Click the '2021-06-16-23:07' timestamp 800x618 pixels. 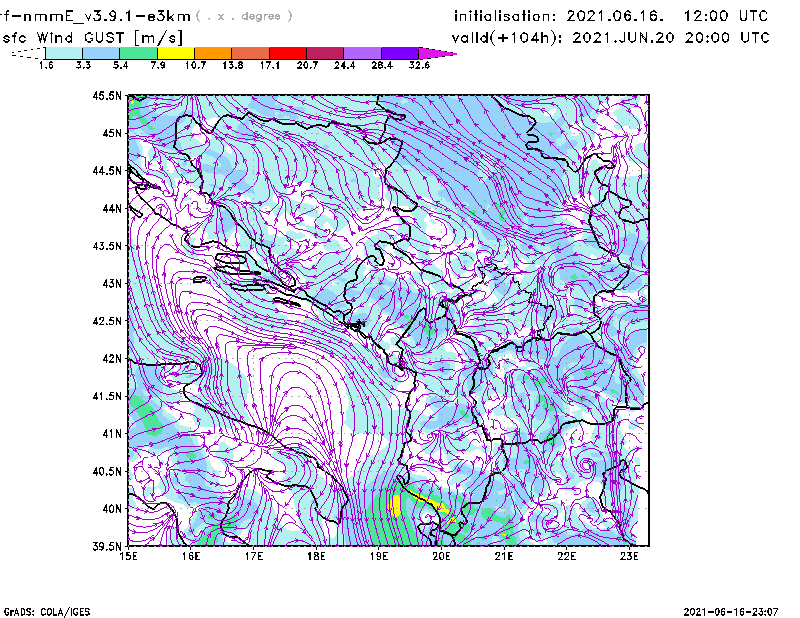point(731,612)
